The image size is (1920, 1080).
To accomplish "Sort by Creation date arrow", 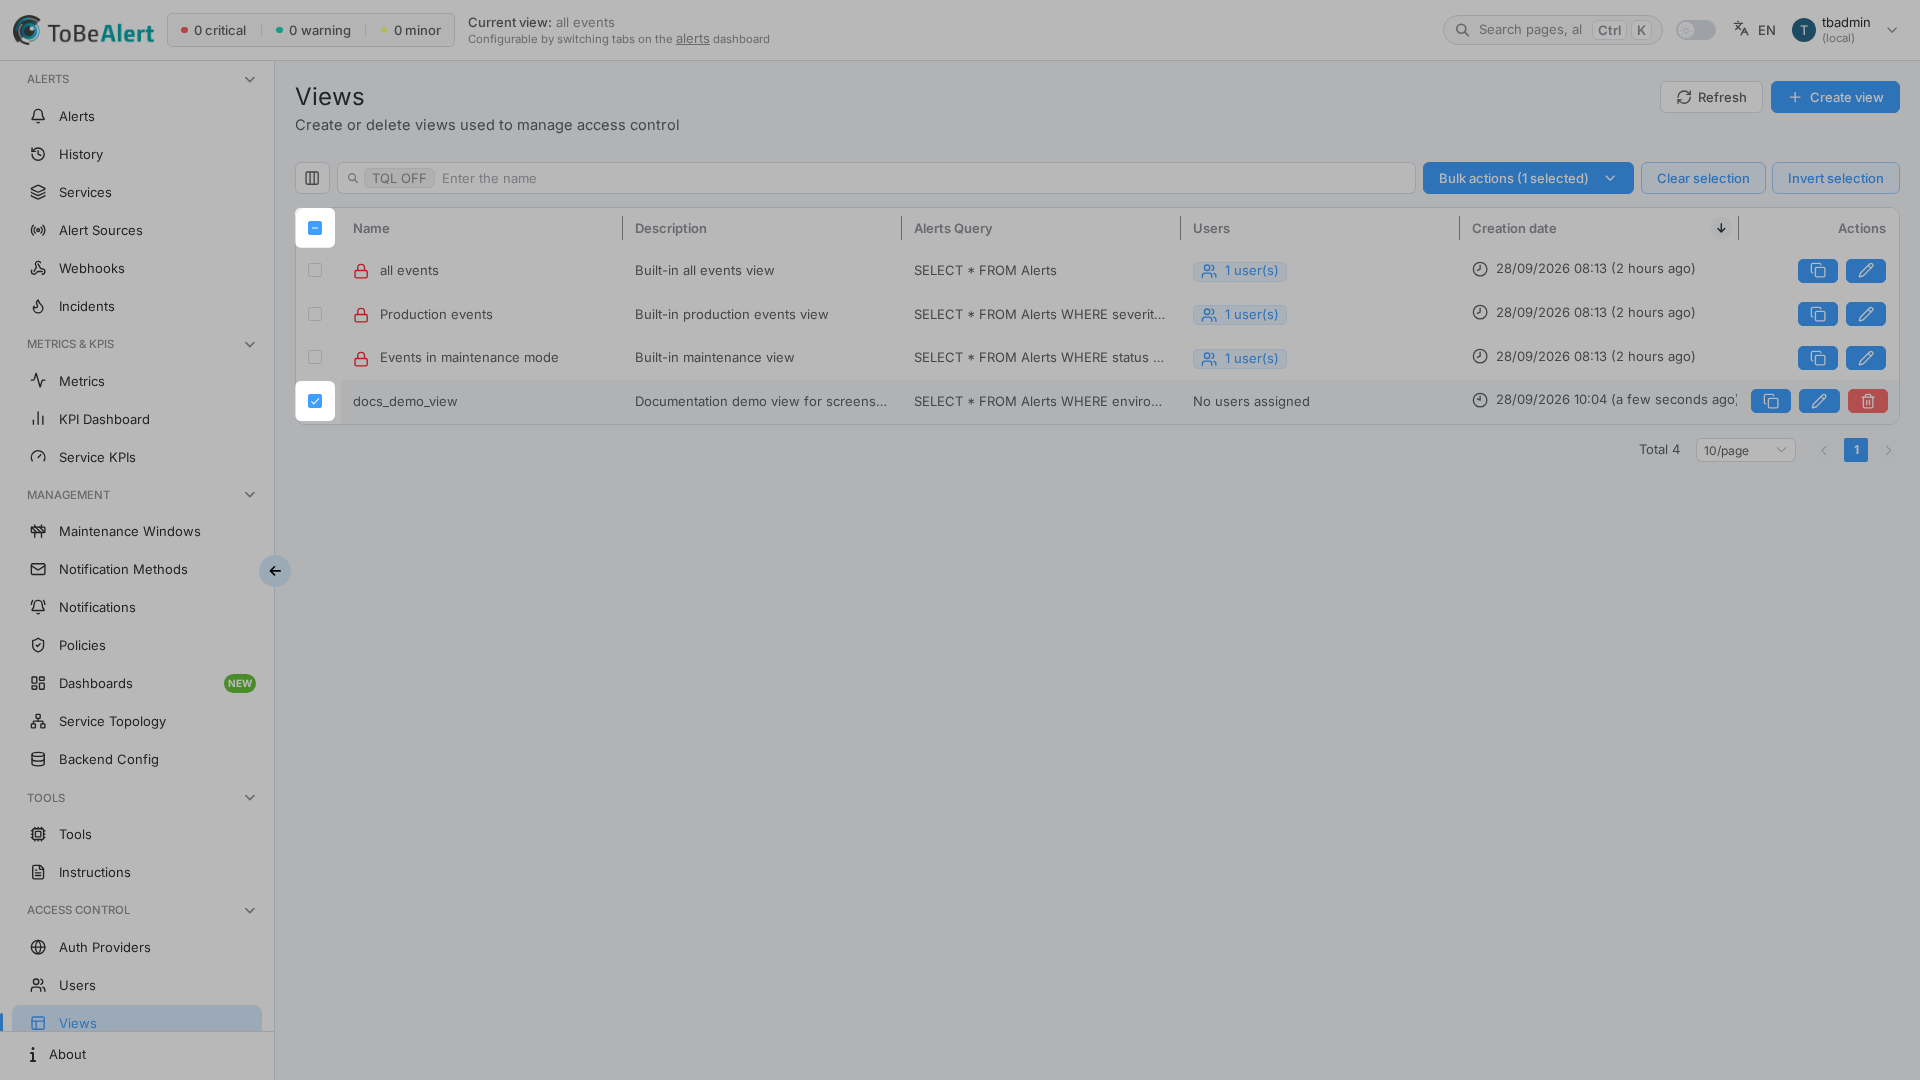I will pyautogui.click(x=1721, y=228).
